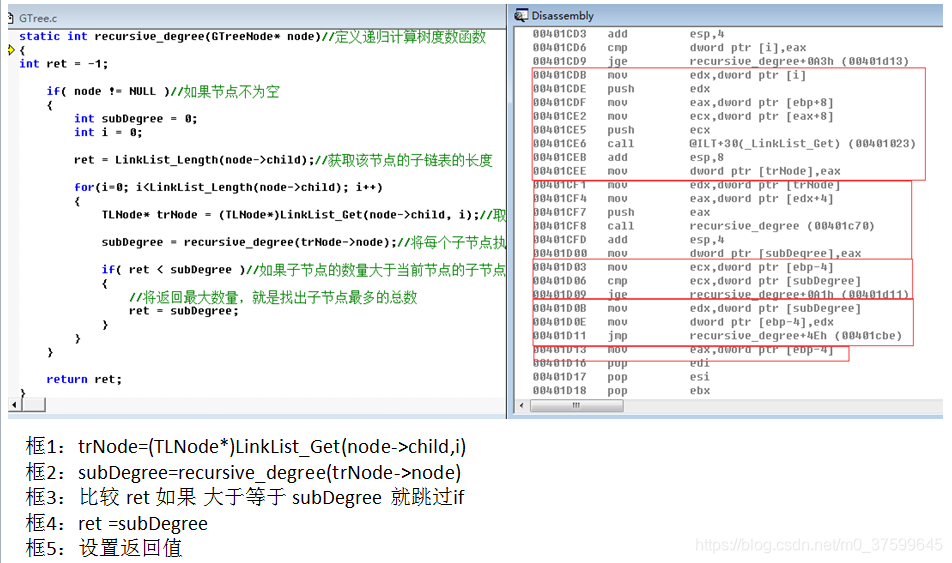The width and height of the screenshot is (952, 563).
Task: Click disassembly row 00401CEE 'mov dword ptr [trNode],eax'
Action: point(687,171)
